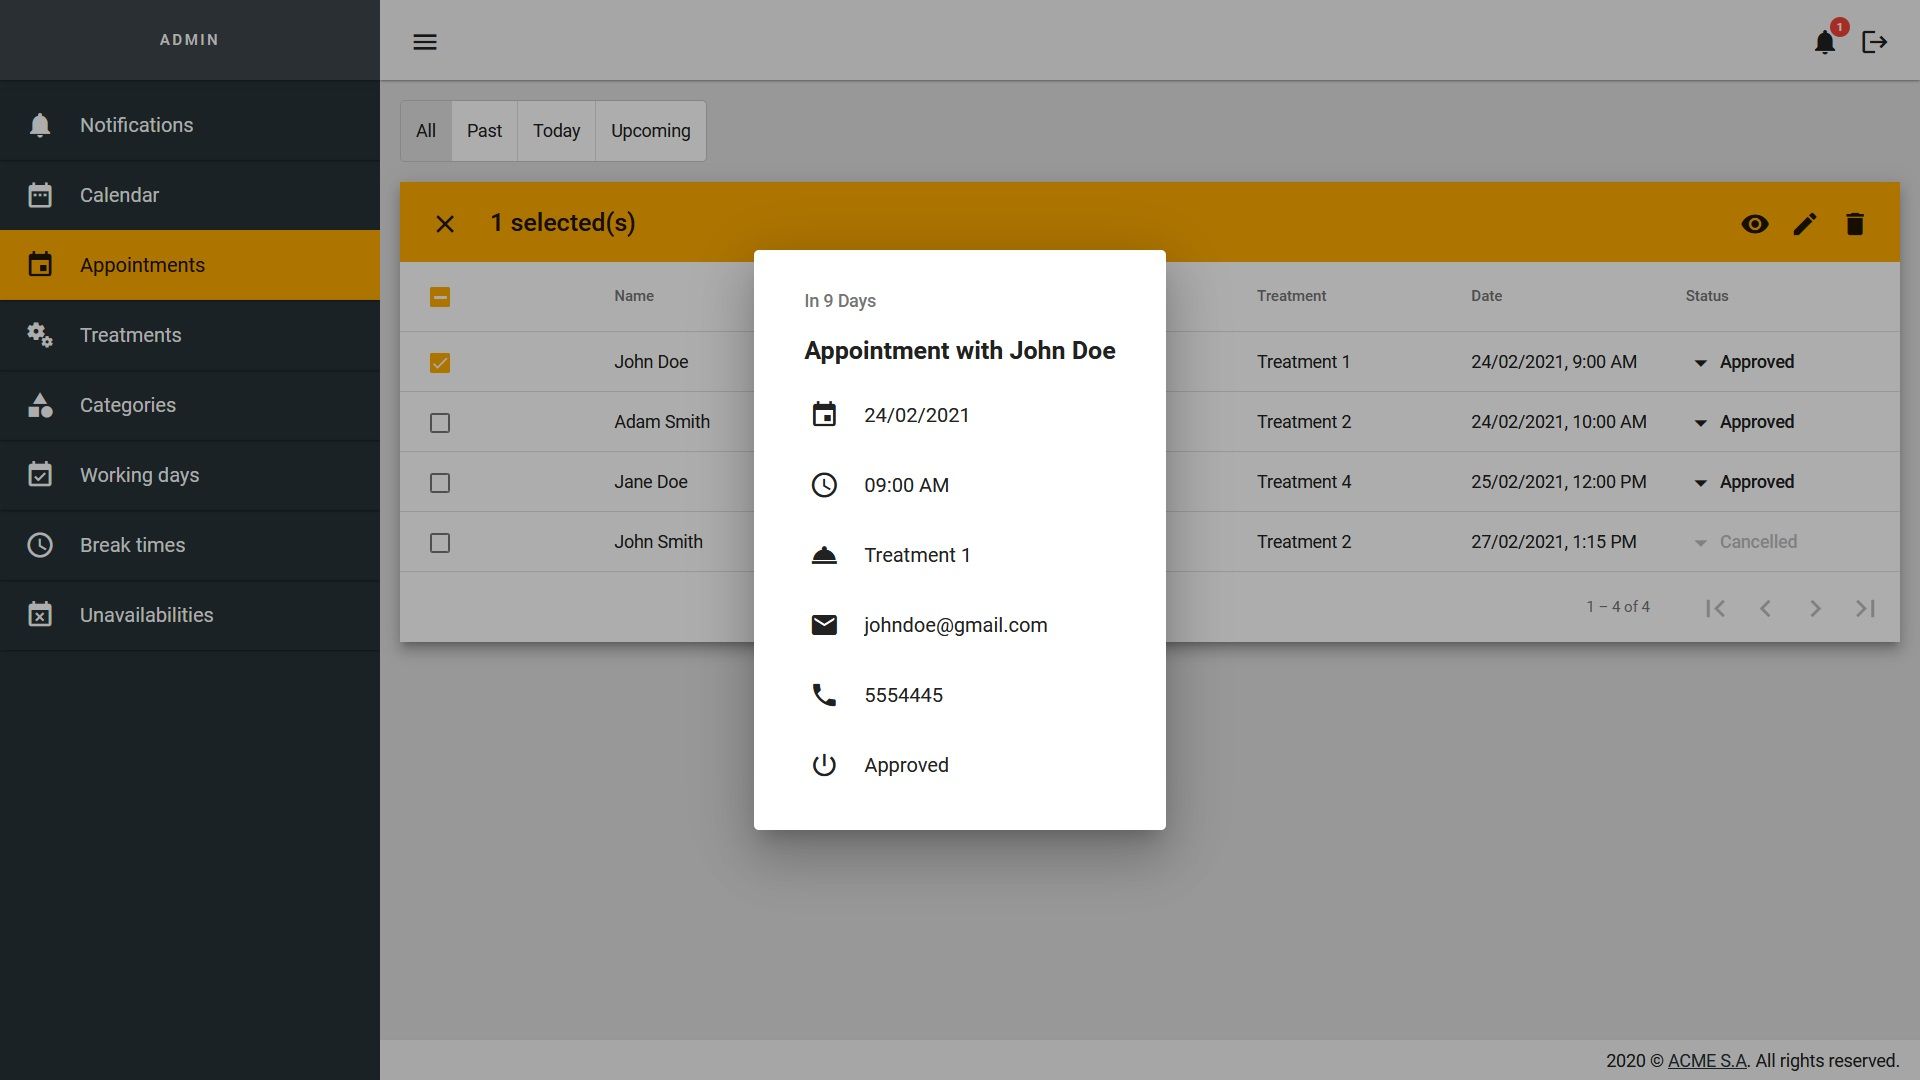Viewport: 1920px width, 1080px height.
Task: Clear selection with the X icon
Action: [x=445, y=224]
